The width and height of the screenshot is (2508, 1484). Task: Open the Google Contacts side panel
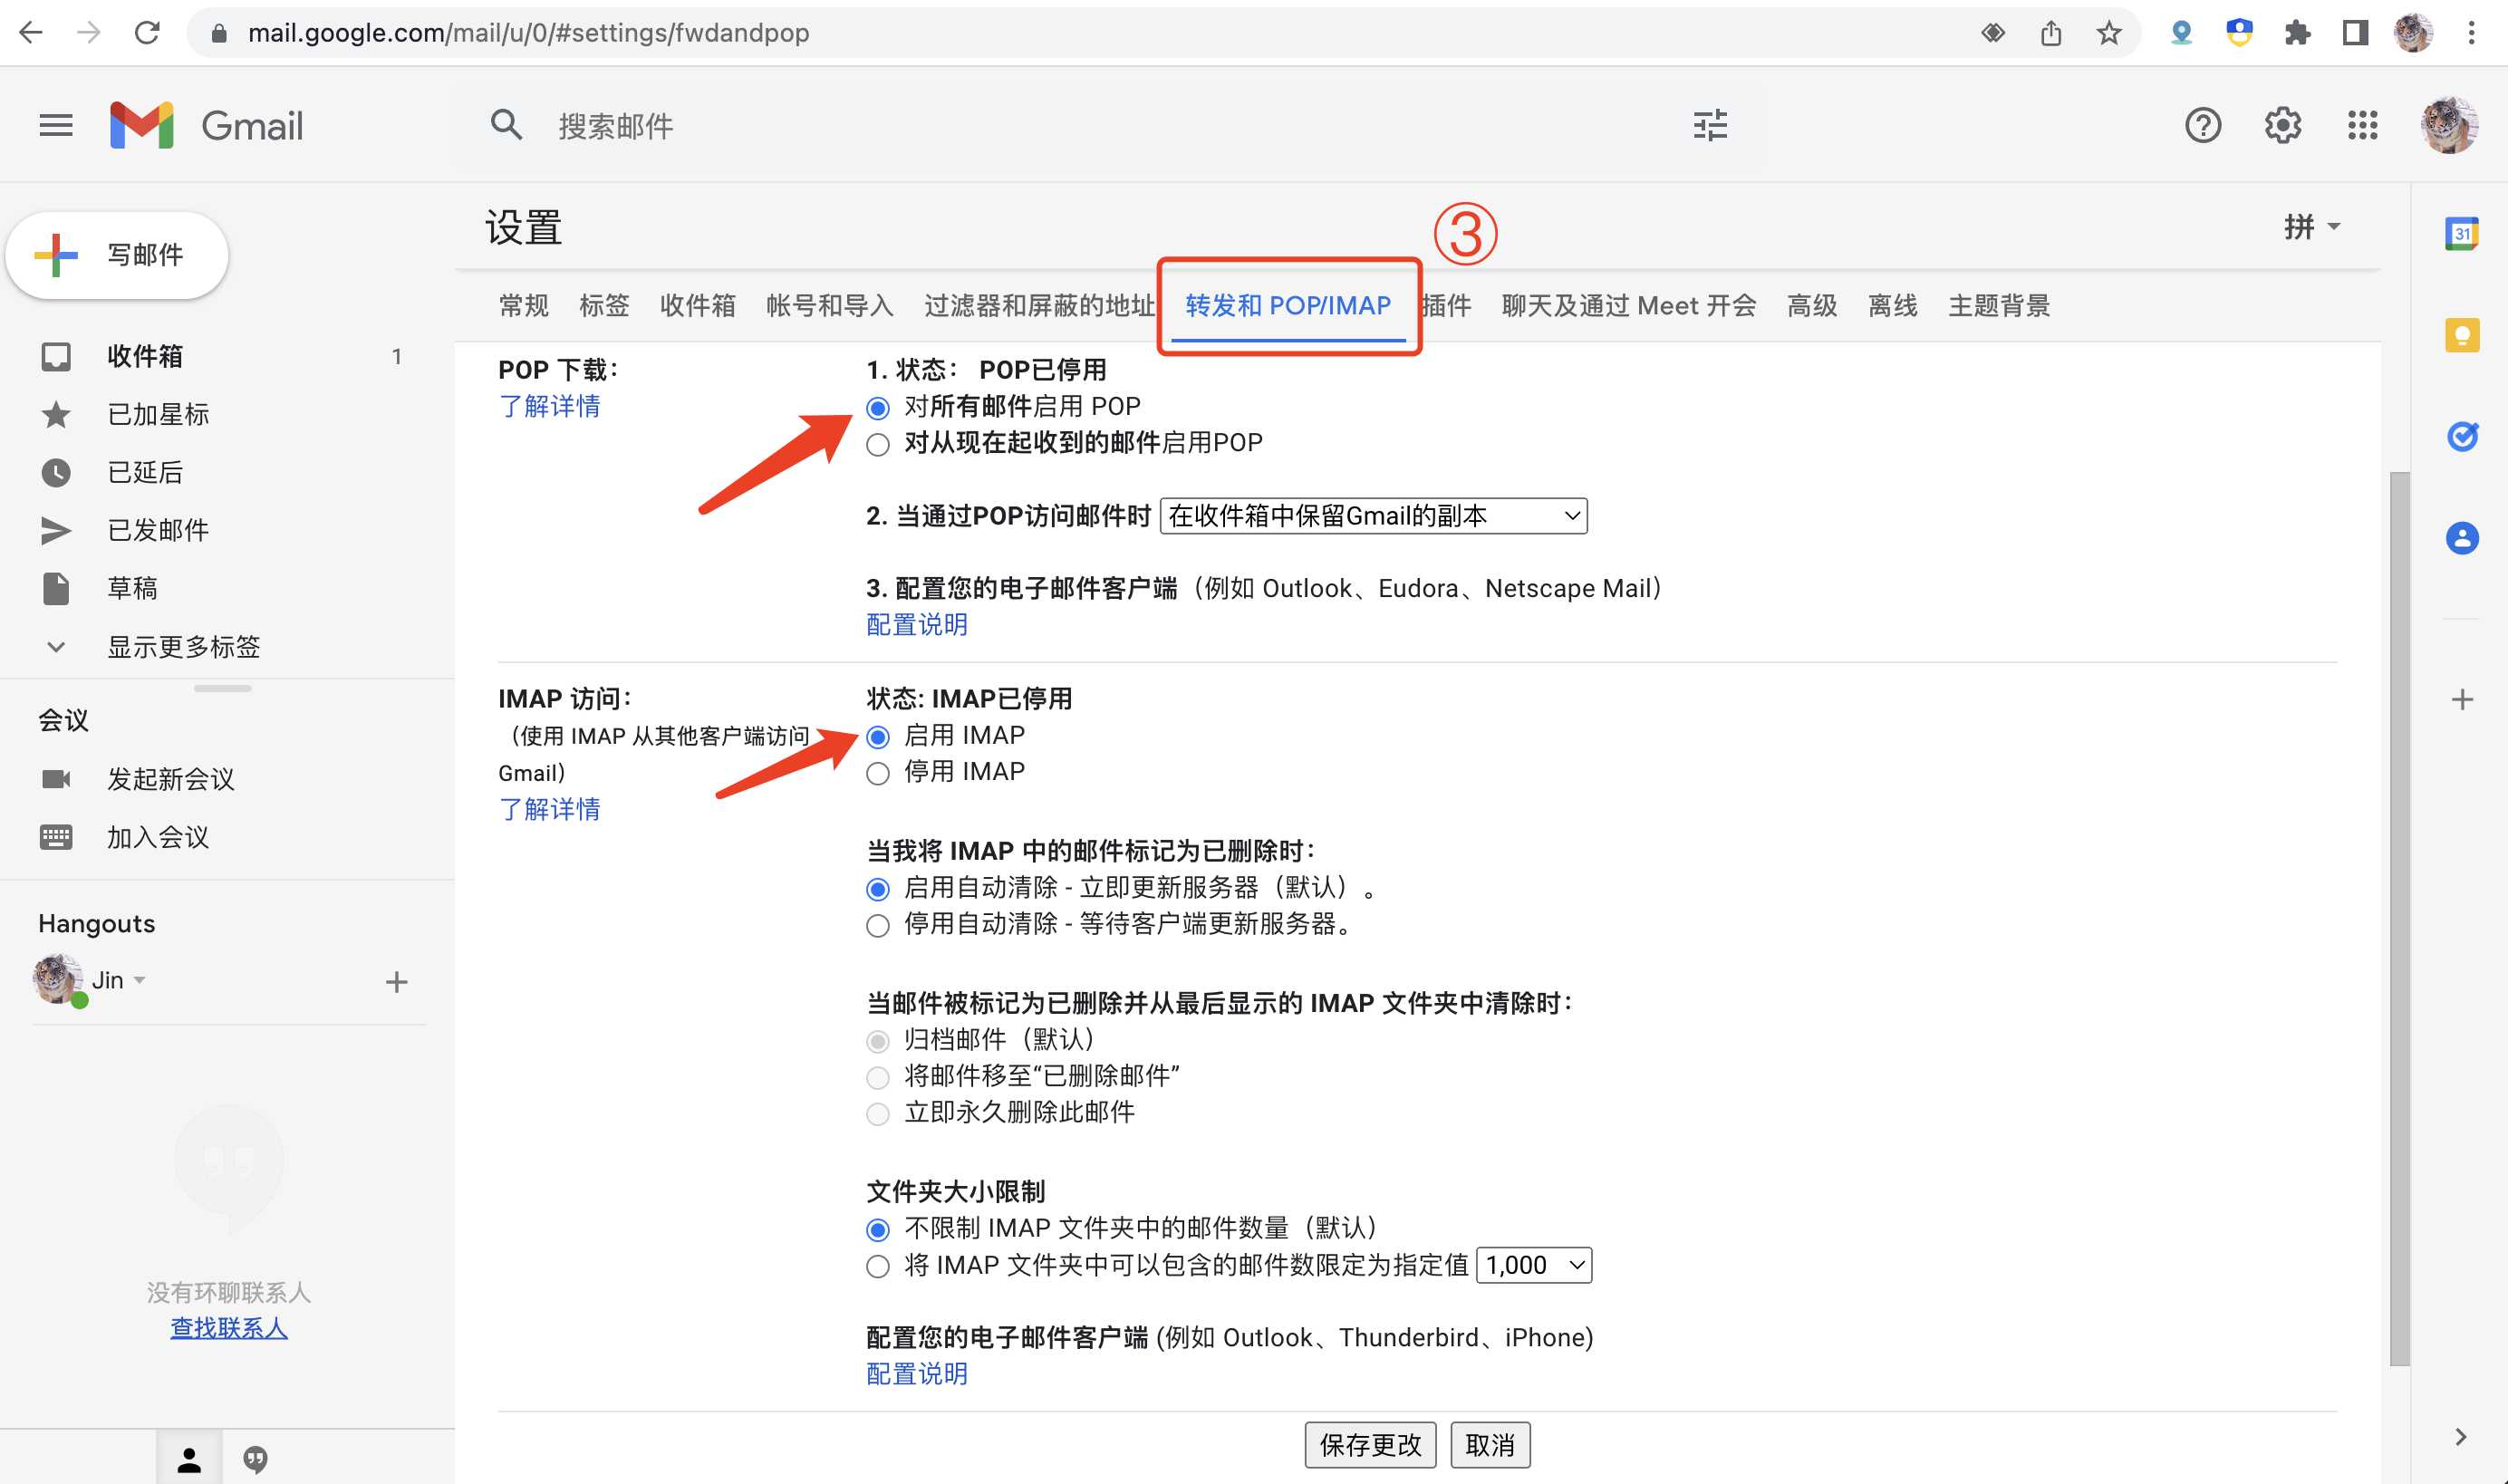(2461, 539)
